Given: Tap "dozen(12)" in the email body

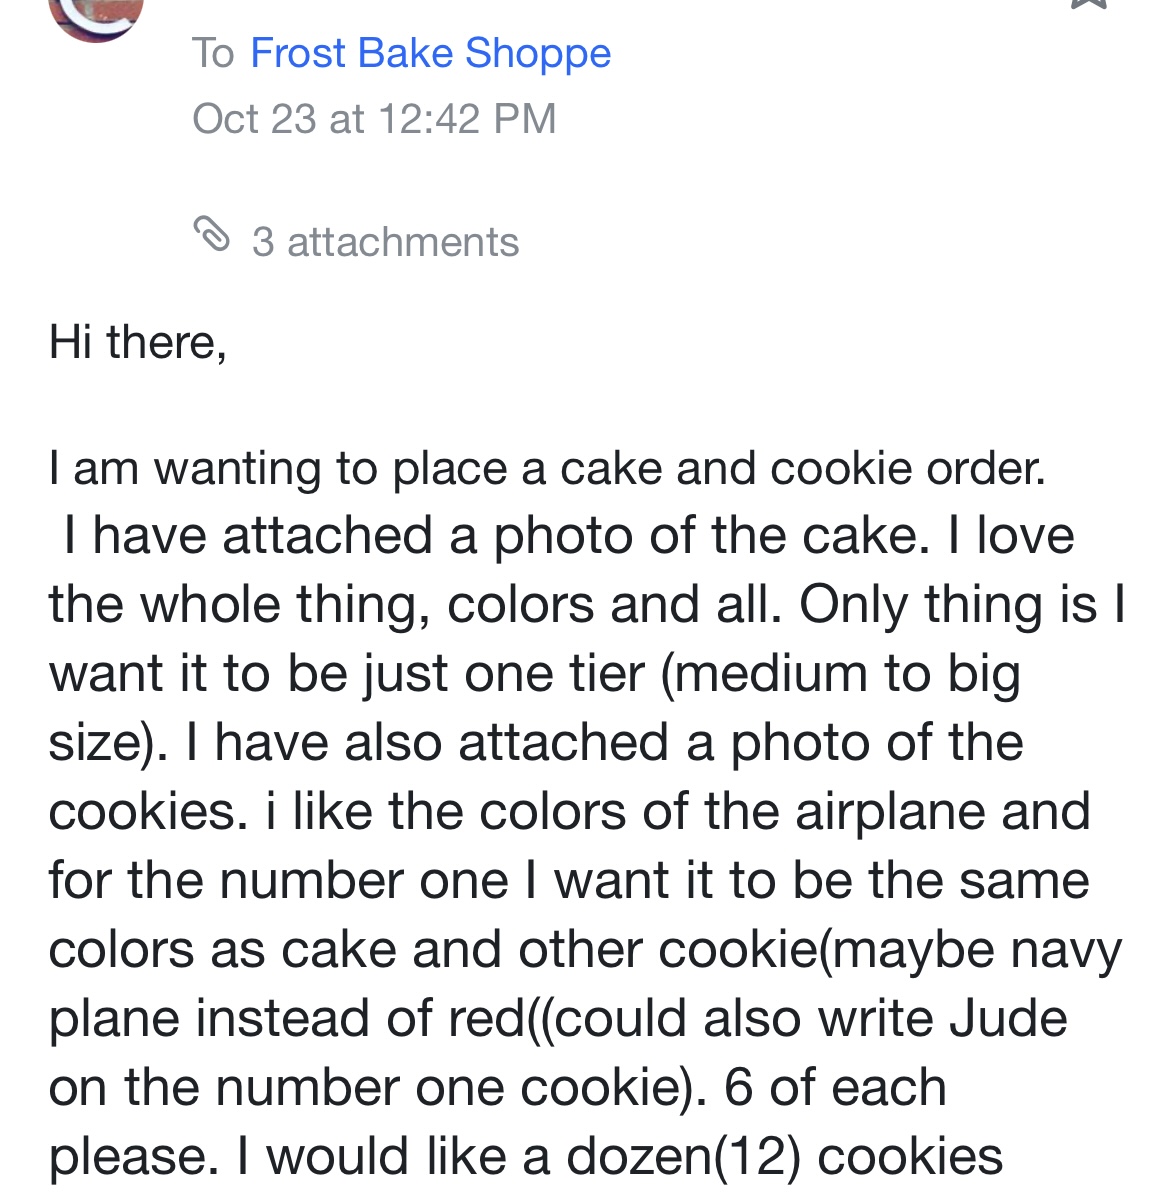Looking at the screenshot, I should (684, 1156).
